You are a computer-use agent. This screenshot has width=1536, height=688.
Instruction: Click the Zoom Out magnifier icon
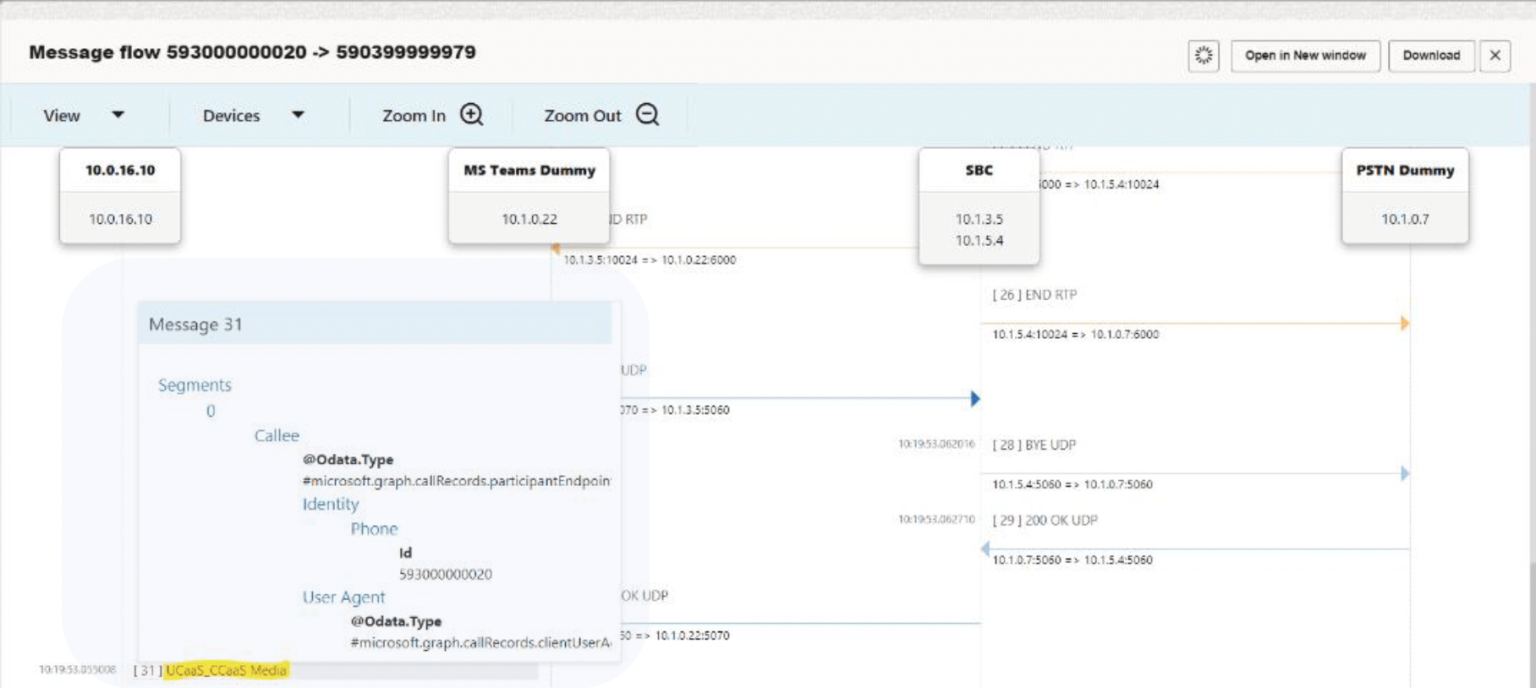648,115
